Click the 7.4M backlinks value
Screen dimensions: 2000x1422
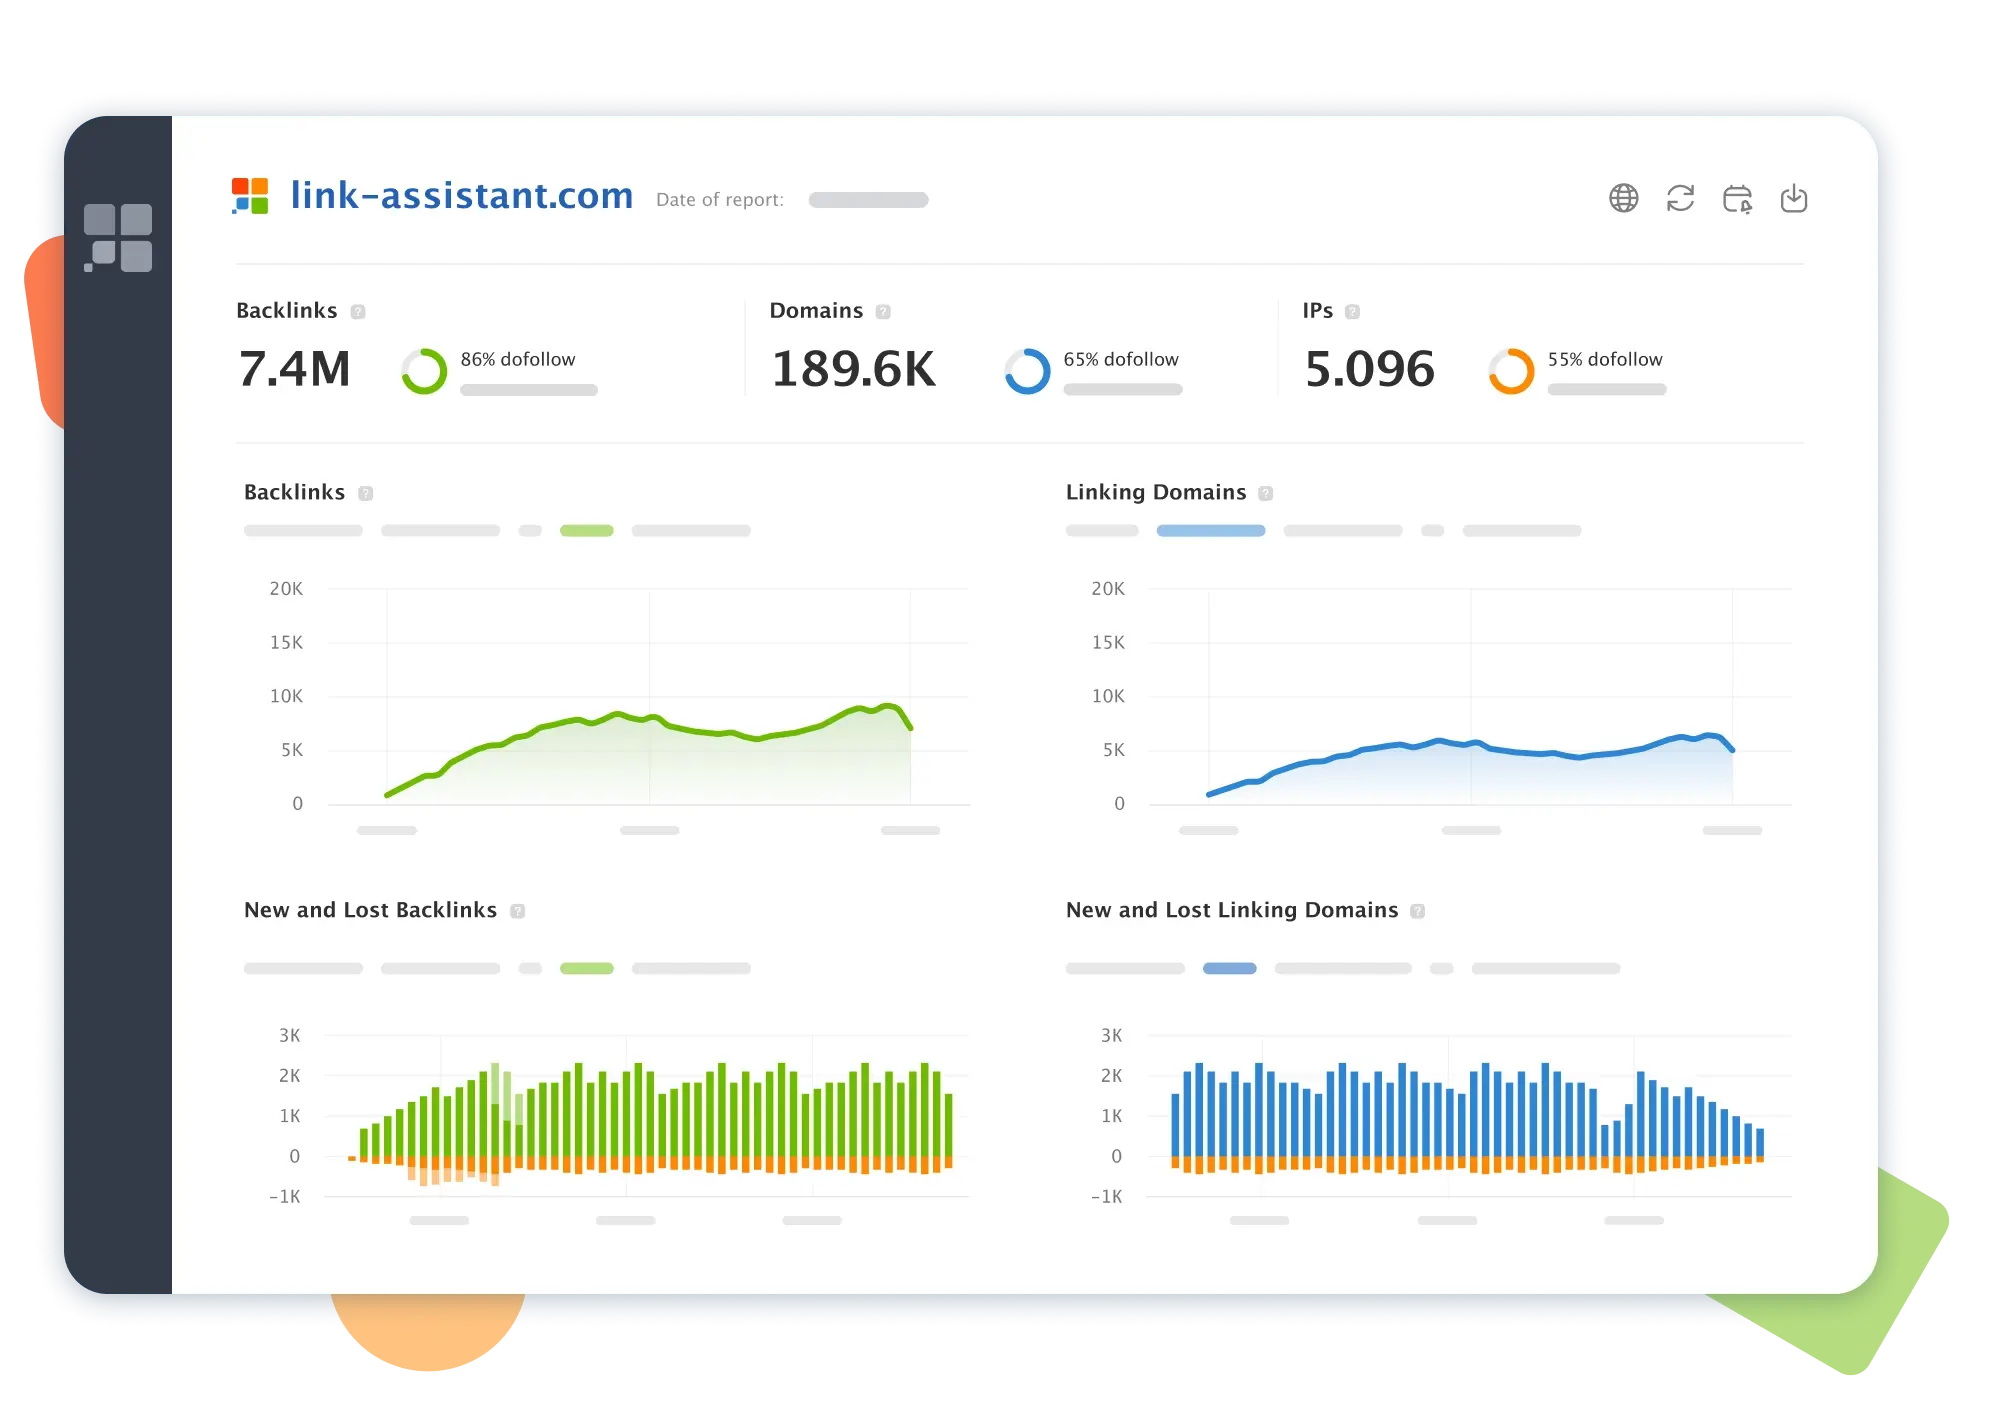(295, 369)
